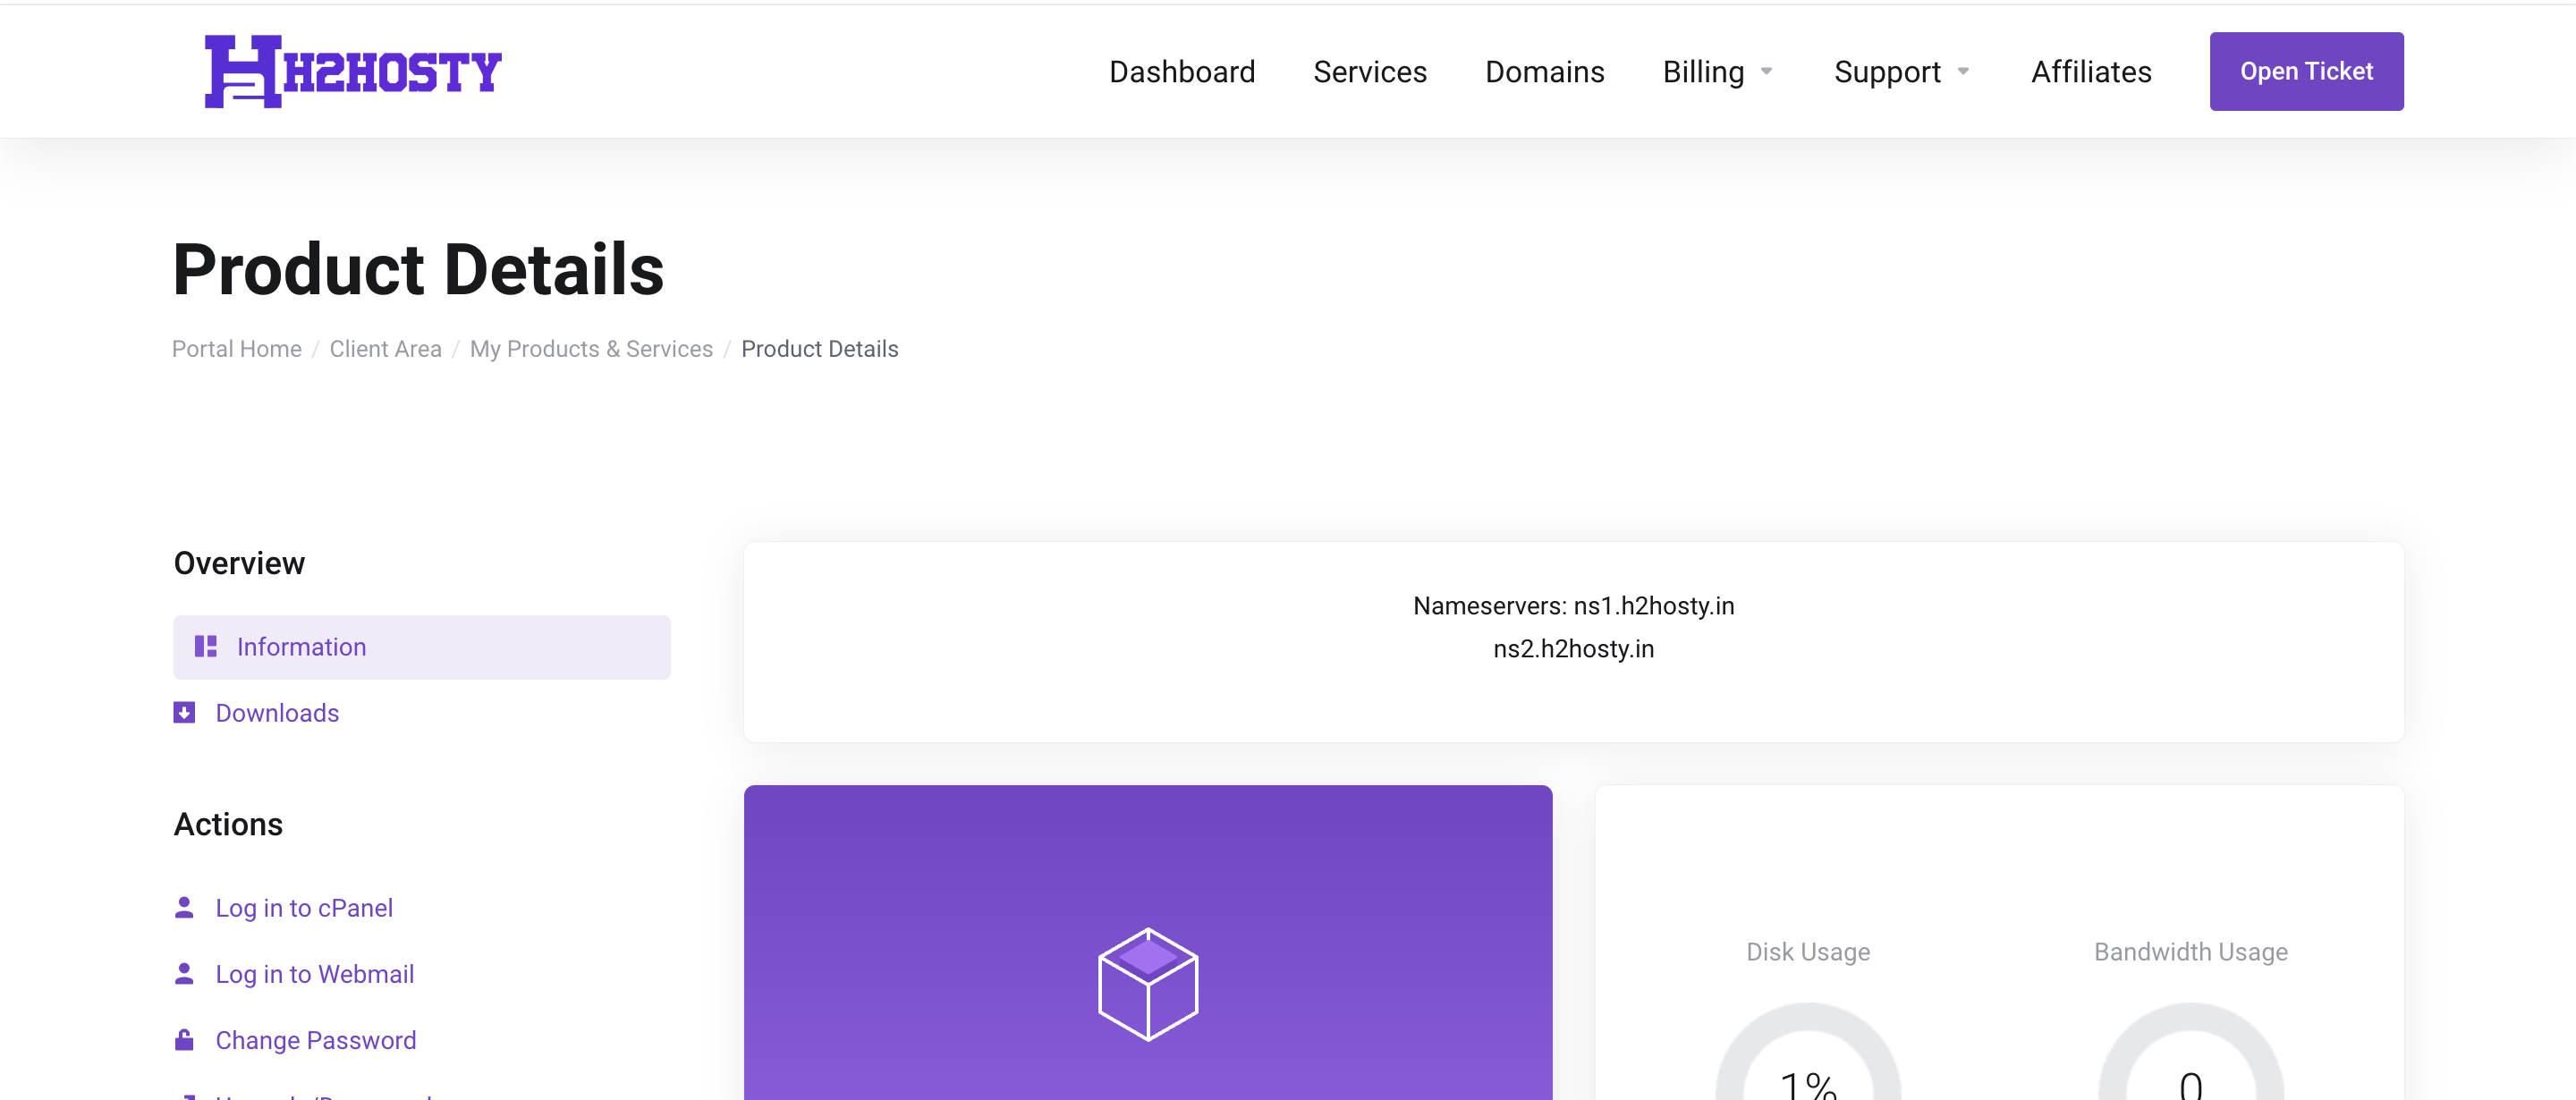Expand the Support dropdown menu
Screen dimensions: 2576x1100
point(1902,72)
